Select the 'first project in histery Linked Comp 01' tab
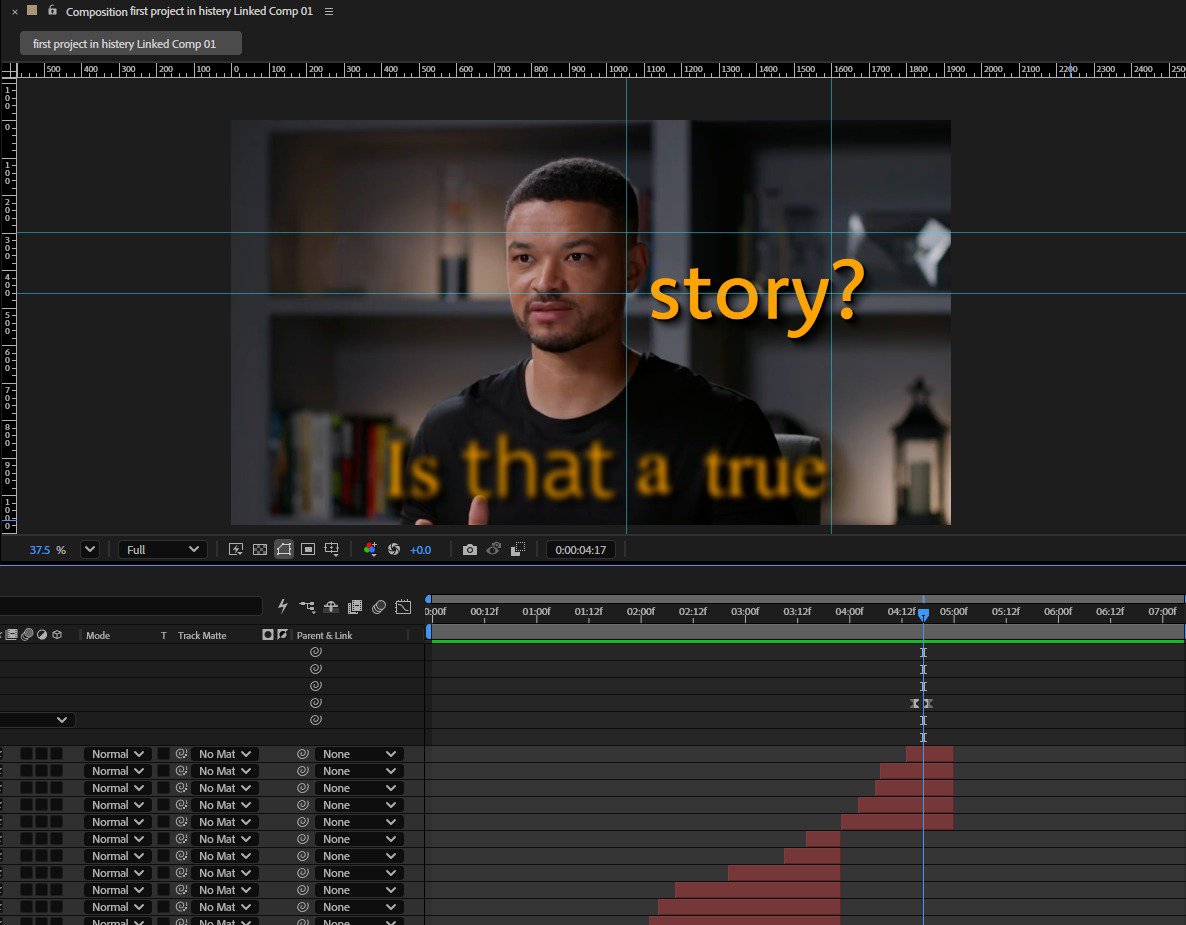The width and height of the screenshot is (1186, 925). coord(131,44)
